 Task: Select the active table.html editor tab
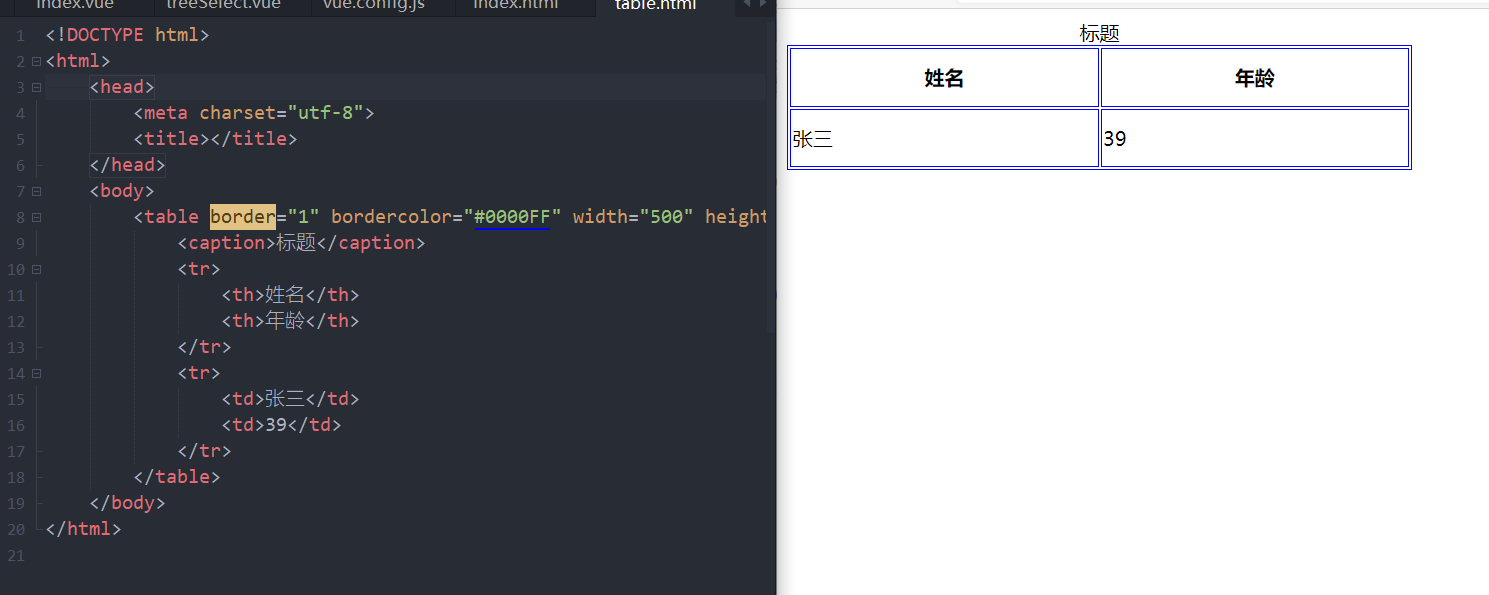click(x=656, y=5)
